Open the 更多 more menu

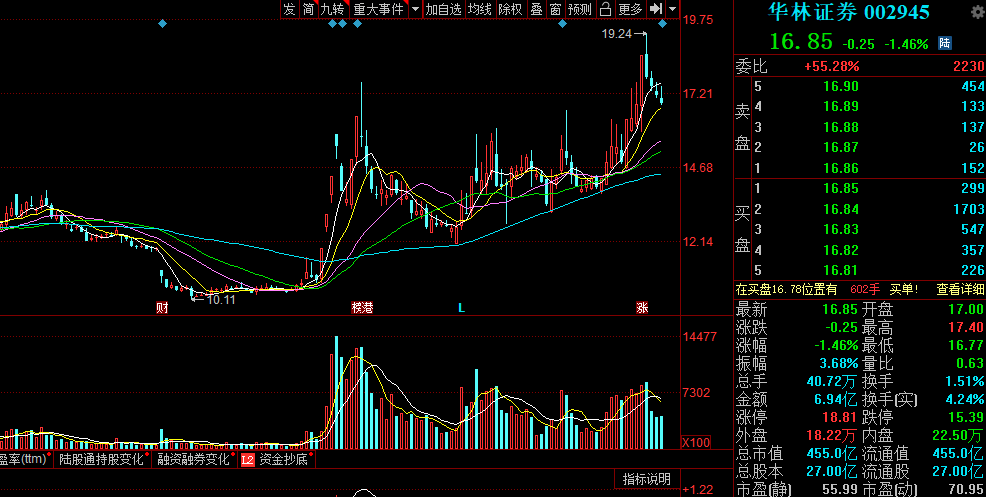click(x=631, y=9)
